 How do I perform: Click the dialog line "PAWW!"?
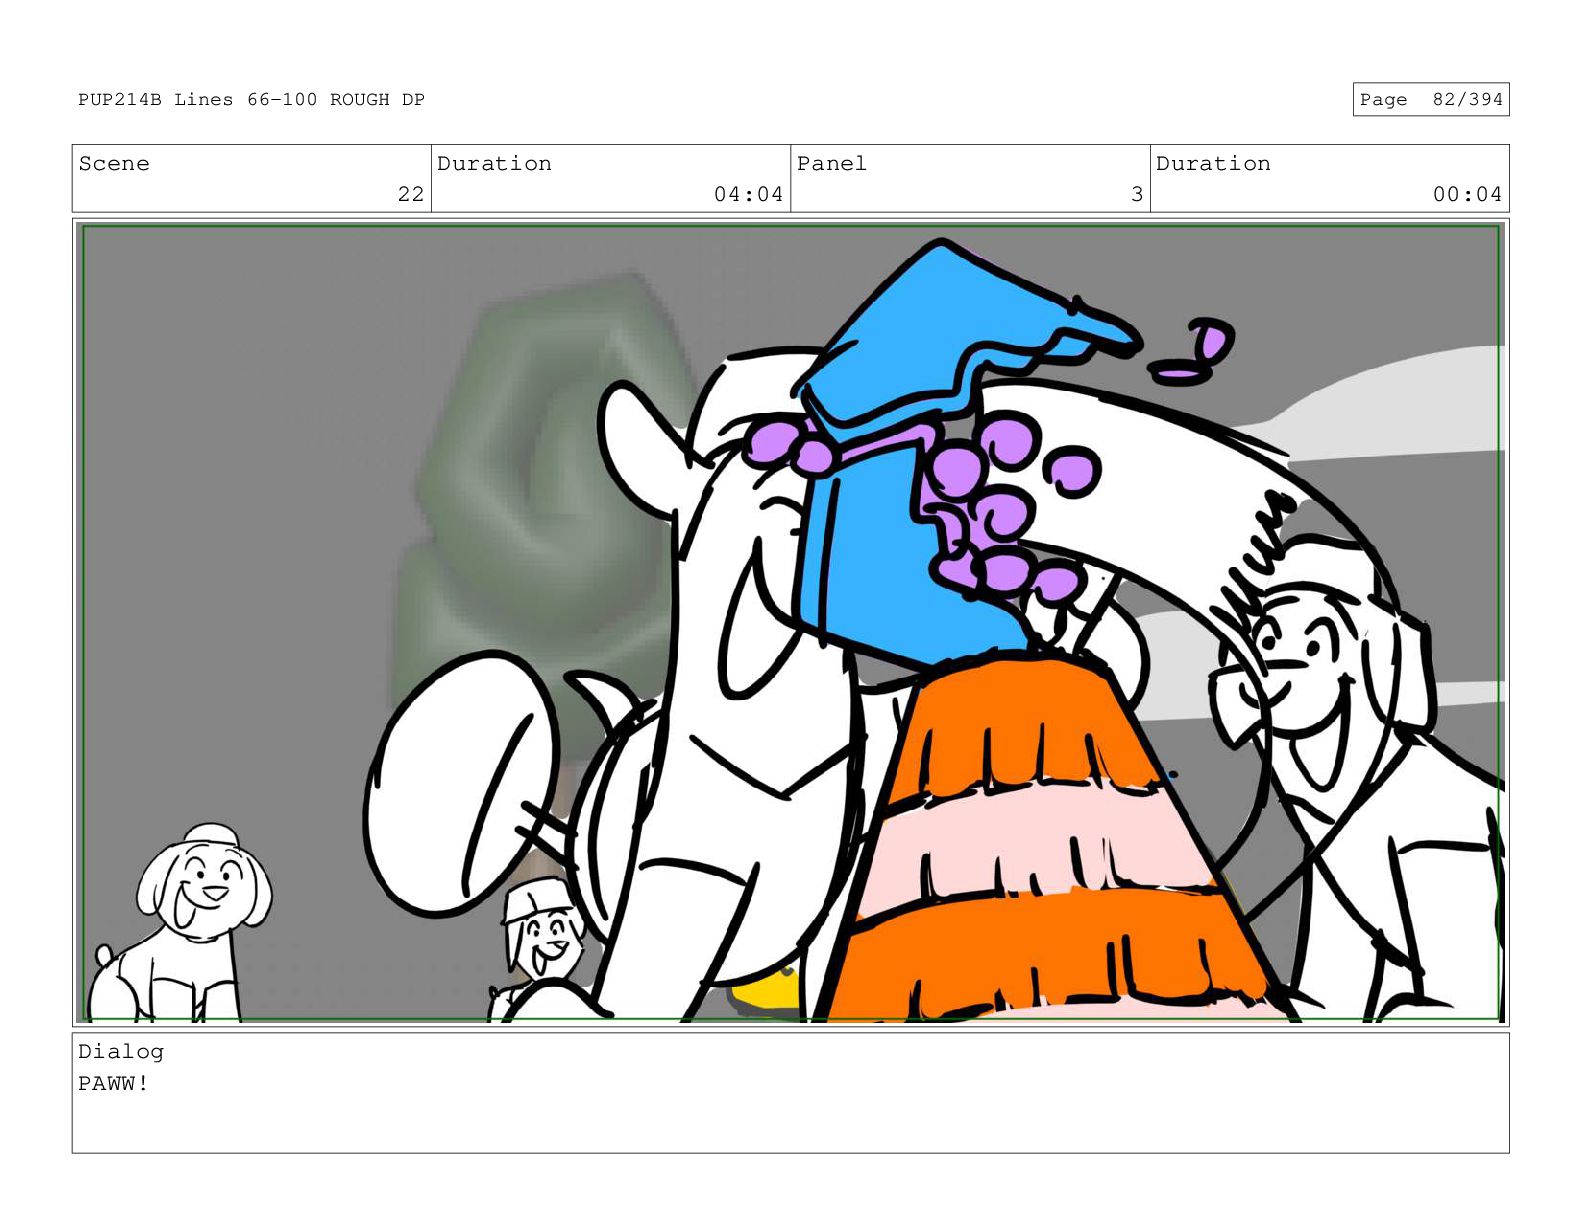[114, 1083]
